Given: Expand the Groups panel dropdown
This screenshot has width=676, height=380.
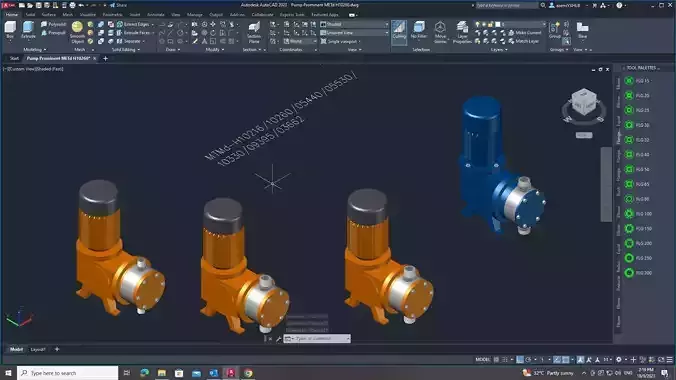Looking at the screenshot, I should (x=559, y=50).
